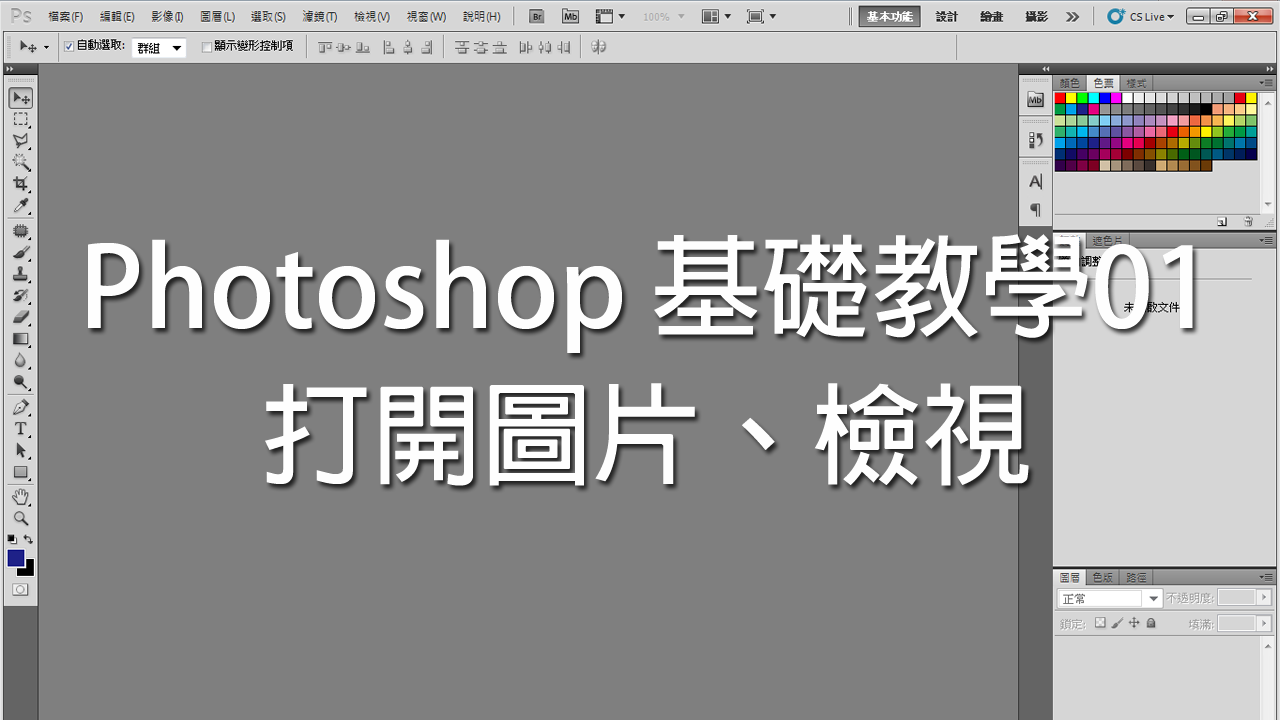Select the Crop tool
Viewport: 1280px width, 720px height.
click(x=21, y=184)
